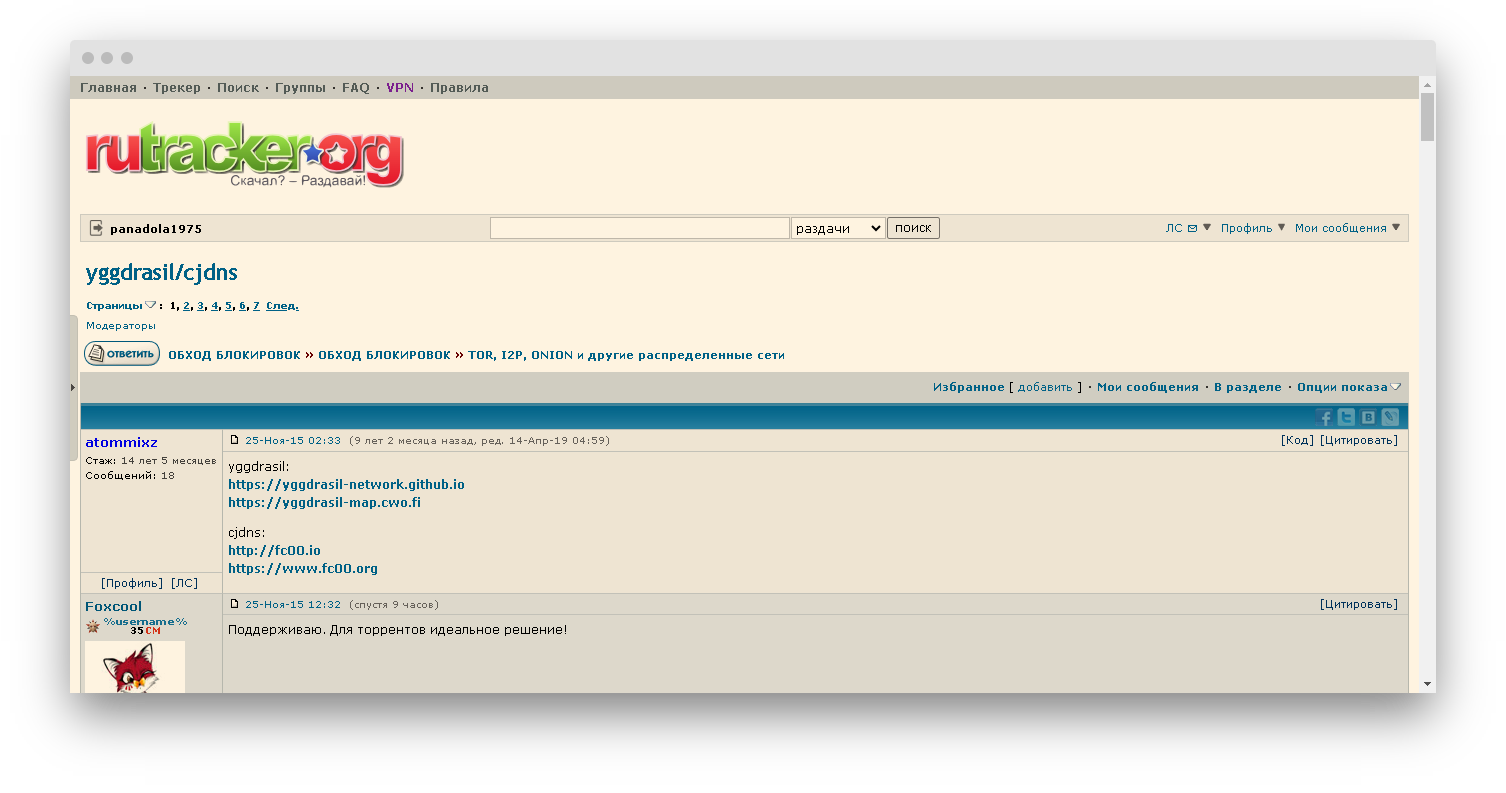
Task: Expand Опции показа options
Action: pos(1349,387)
